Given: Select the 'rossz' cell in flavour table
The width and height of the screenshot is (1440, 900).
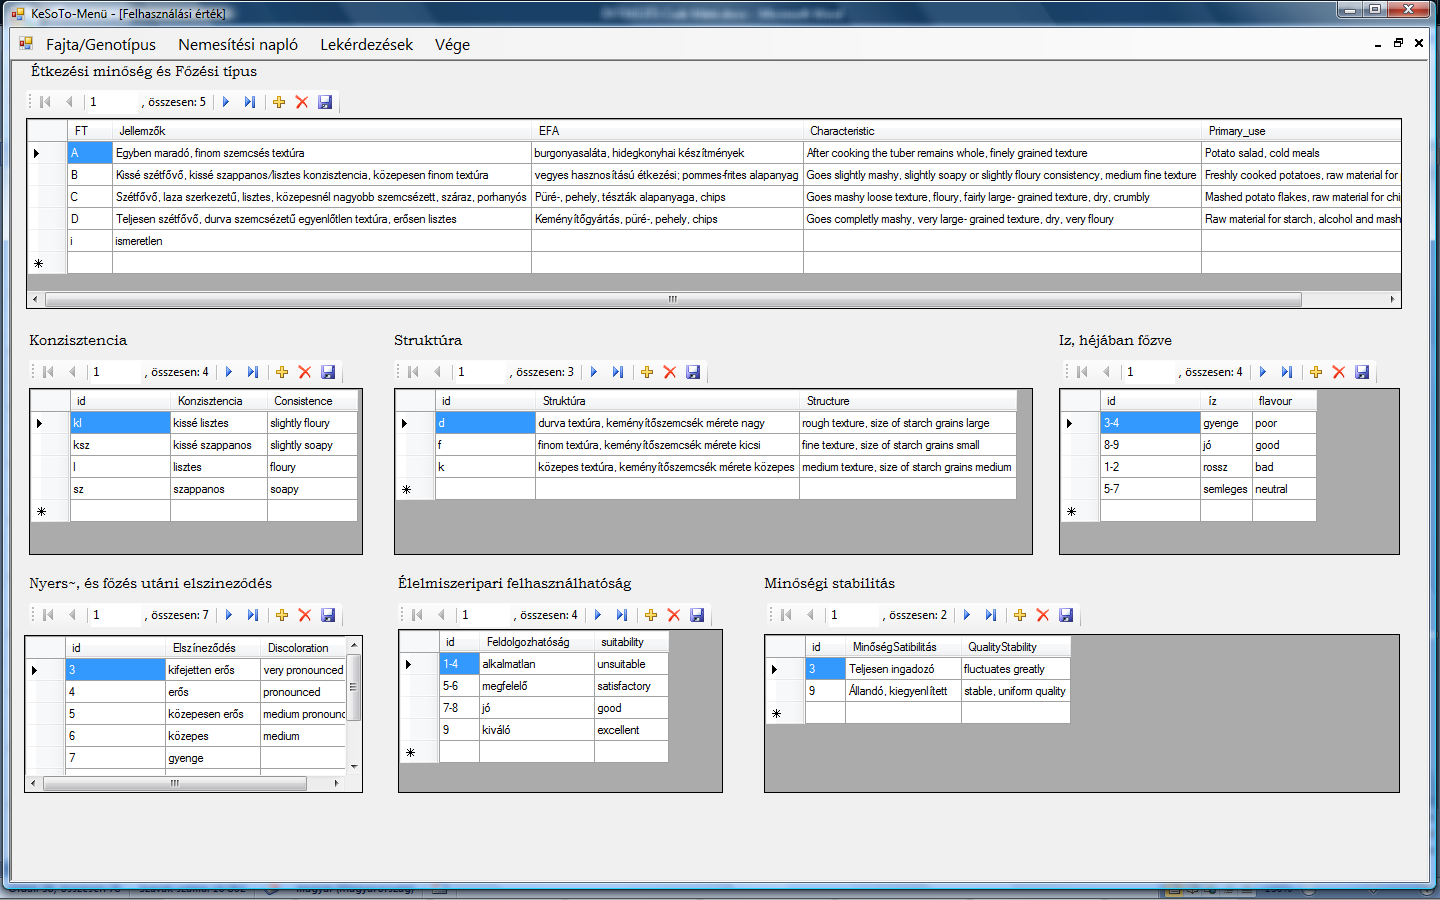Looking at the screenshot, I should tap(1226, 467).
